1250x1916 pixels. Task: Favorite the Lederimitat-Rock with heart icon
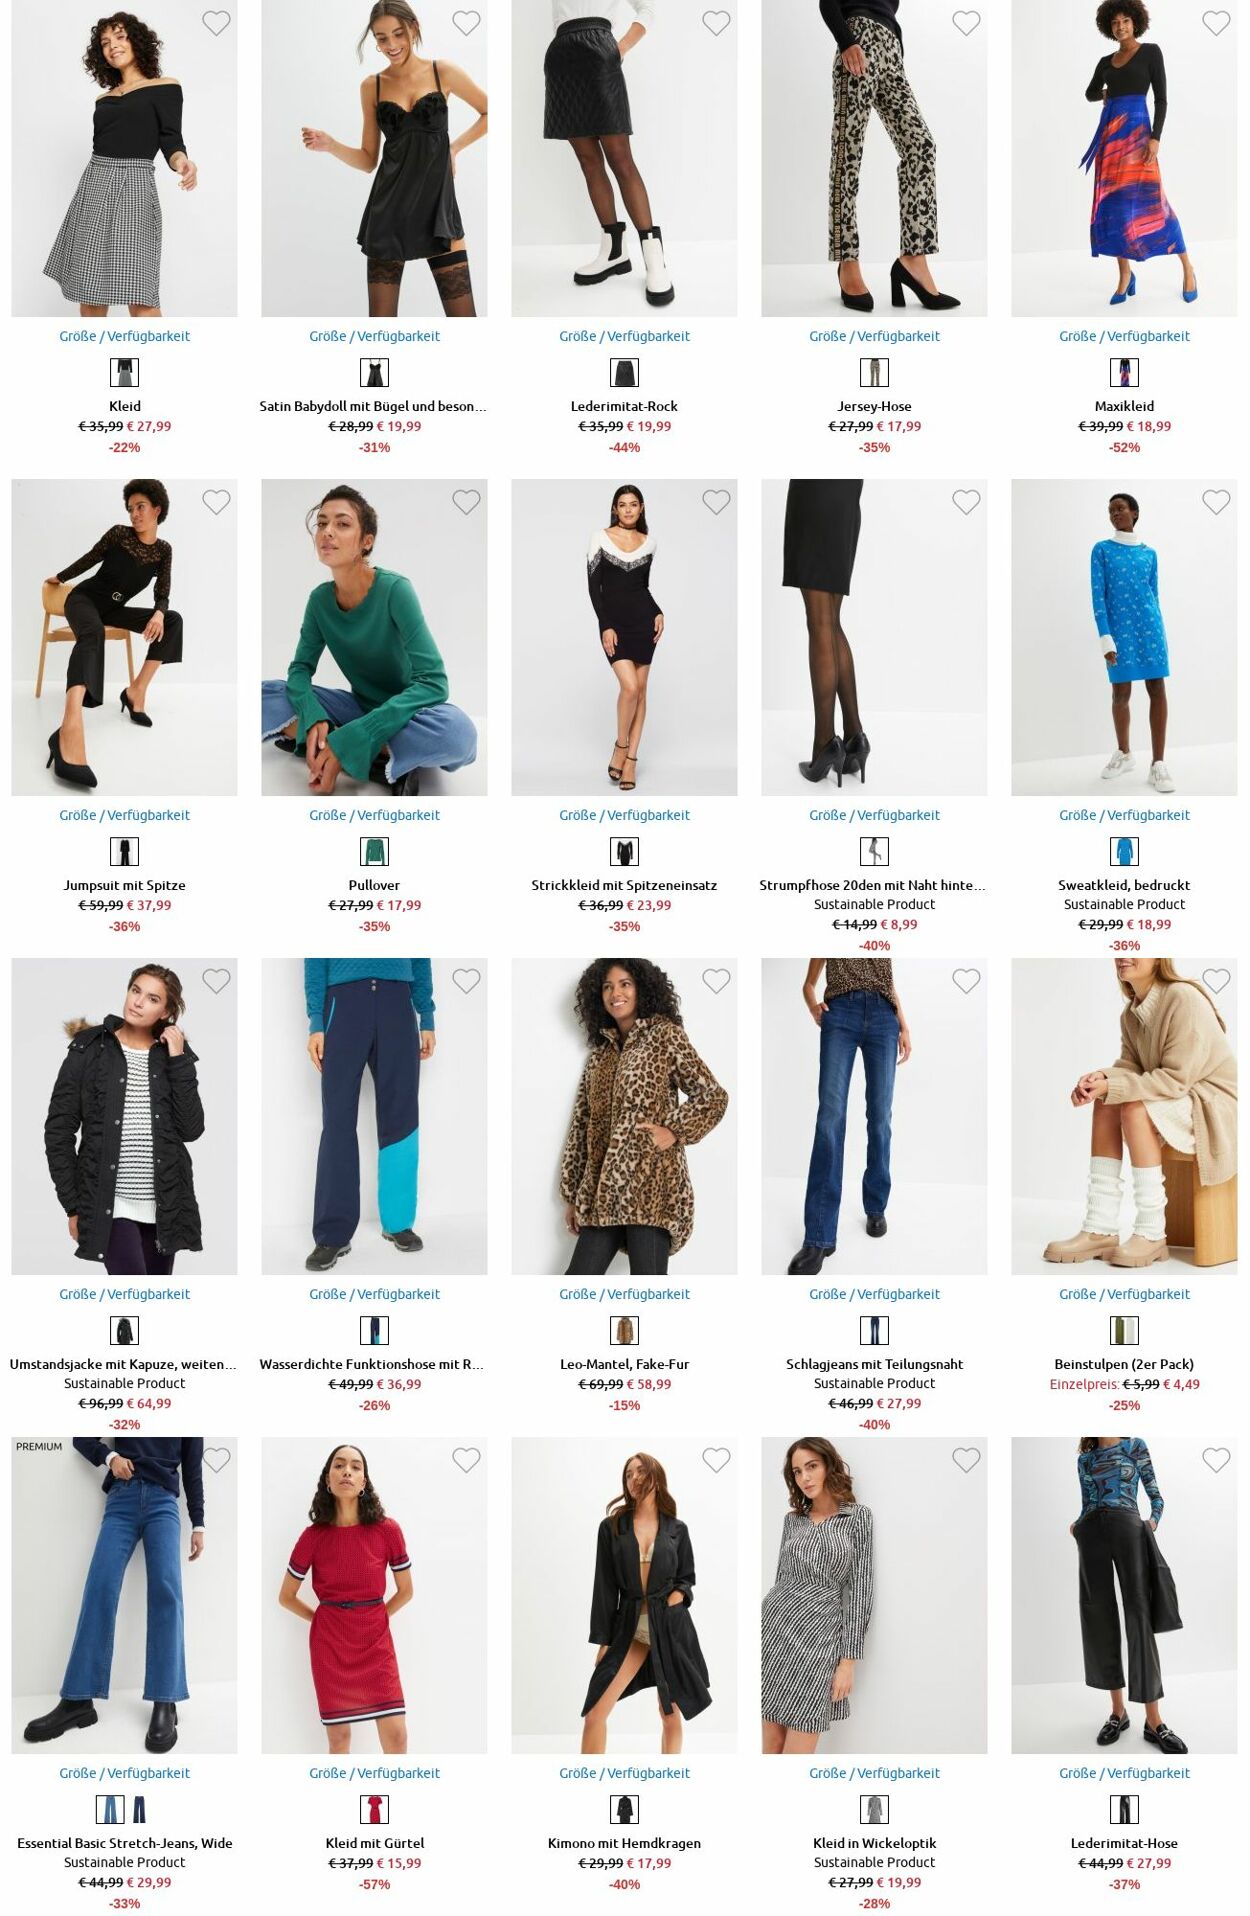pos(716,23)
